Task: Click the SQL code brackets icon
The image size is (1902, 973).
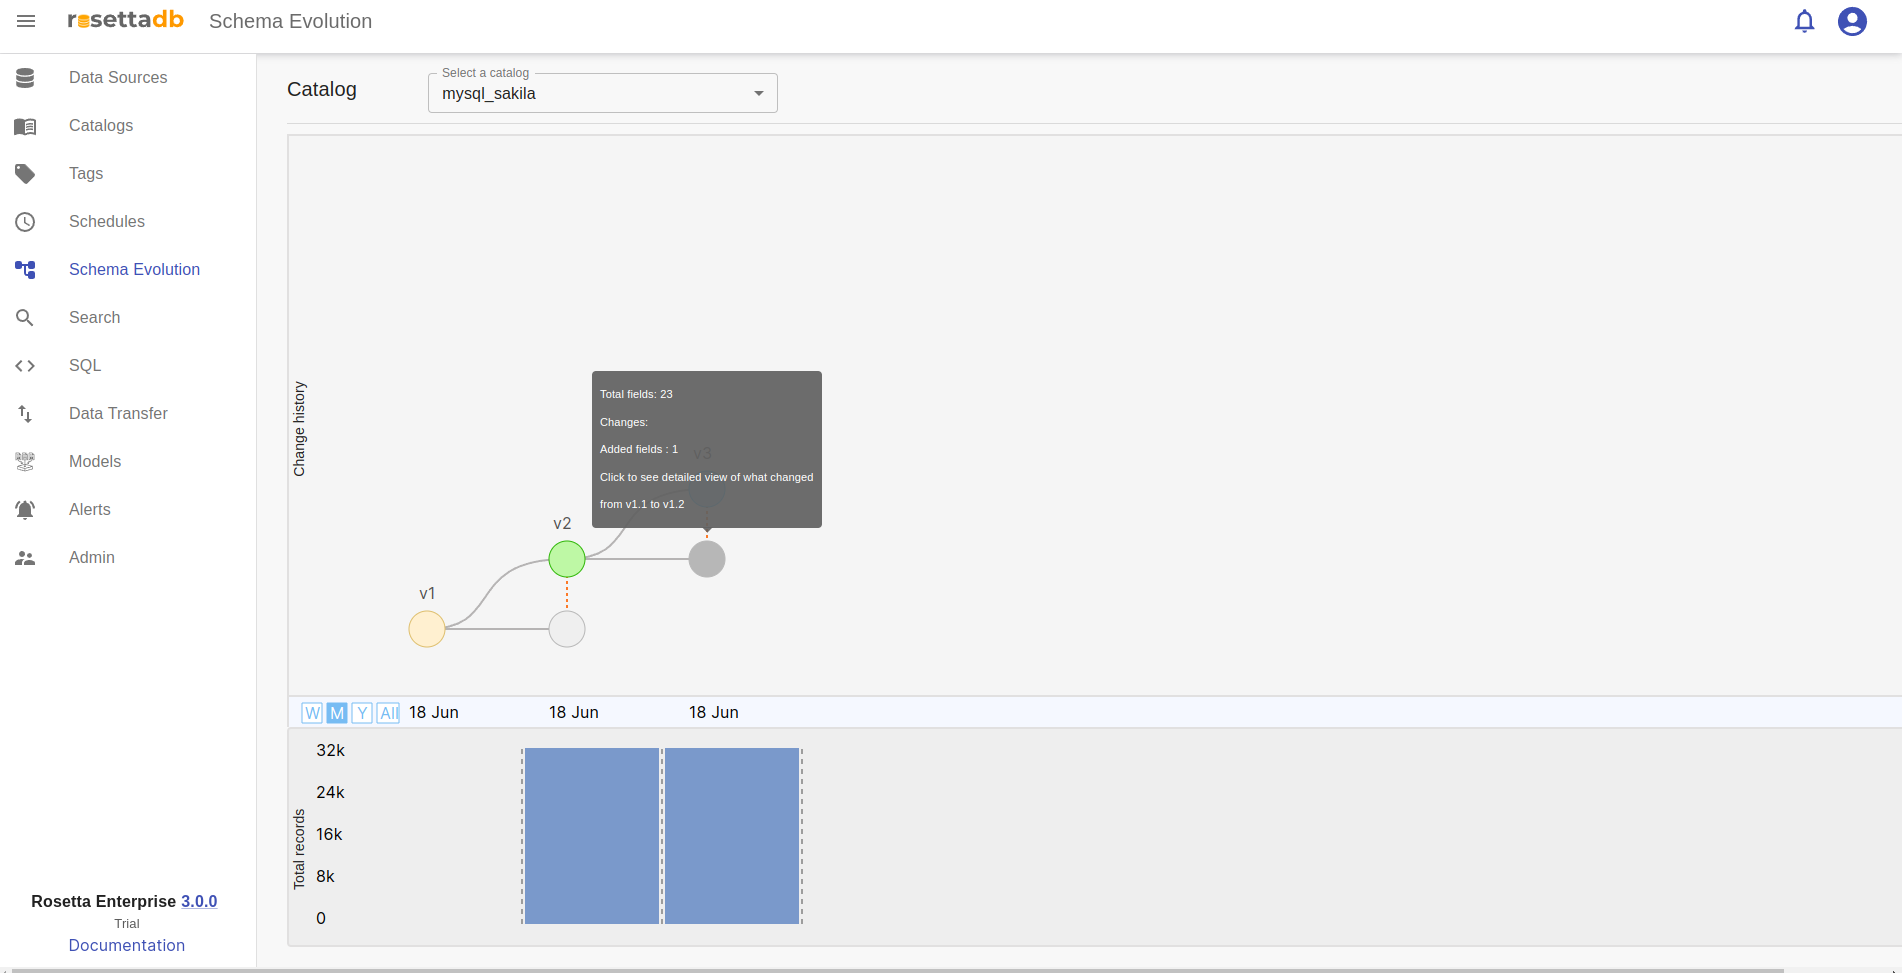Action: [25, 366]
